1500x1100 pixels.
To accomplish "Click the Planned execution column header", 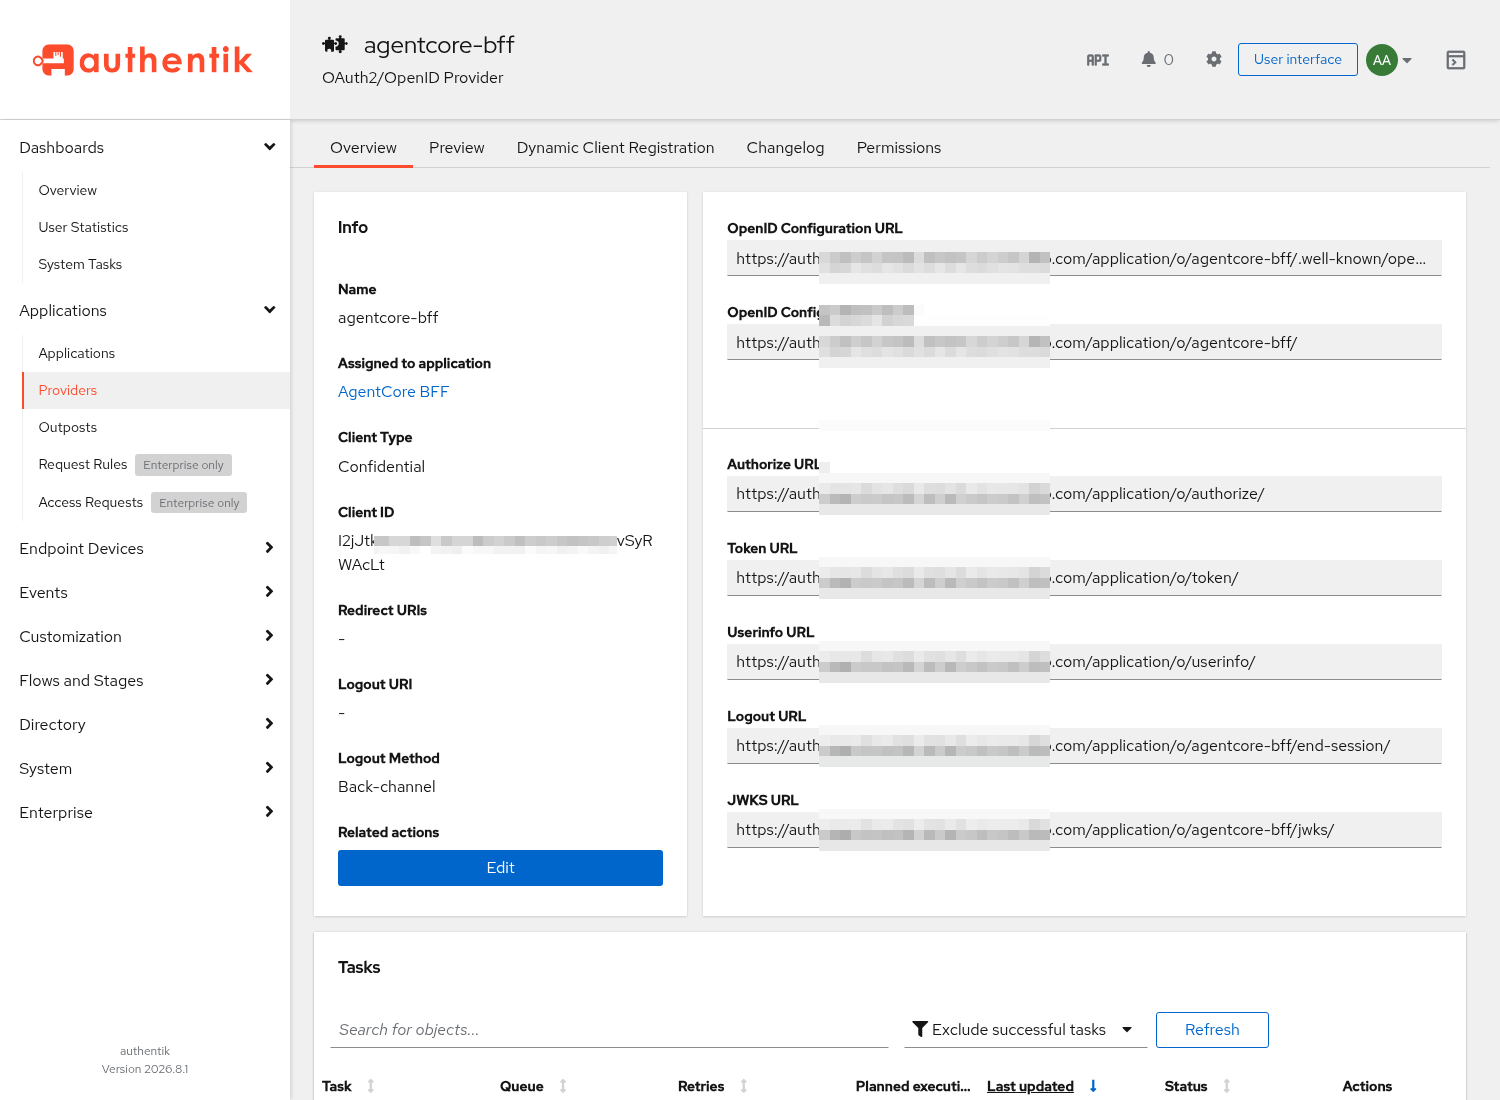I will coord(913,1086).
